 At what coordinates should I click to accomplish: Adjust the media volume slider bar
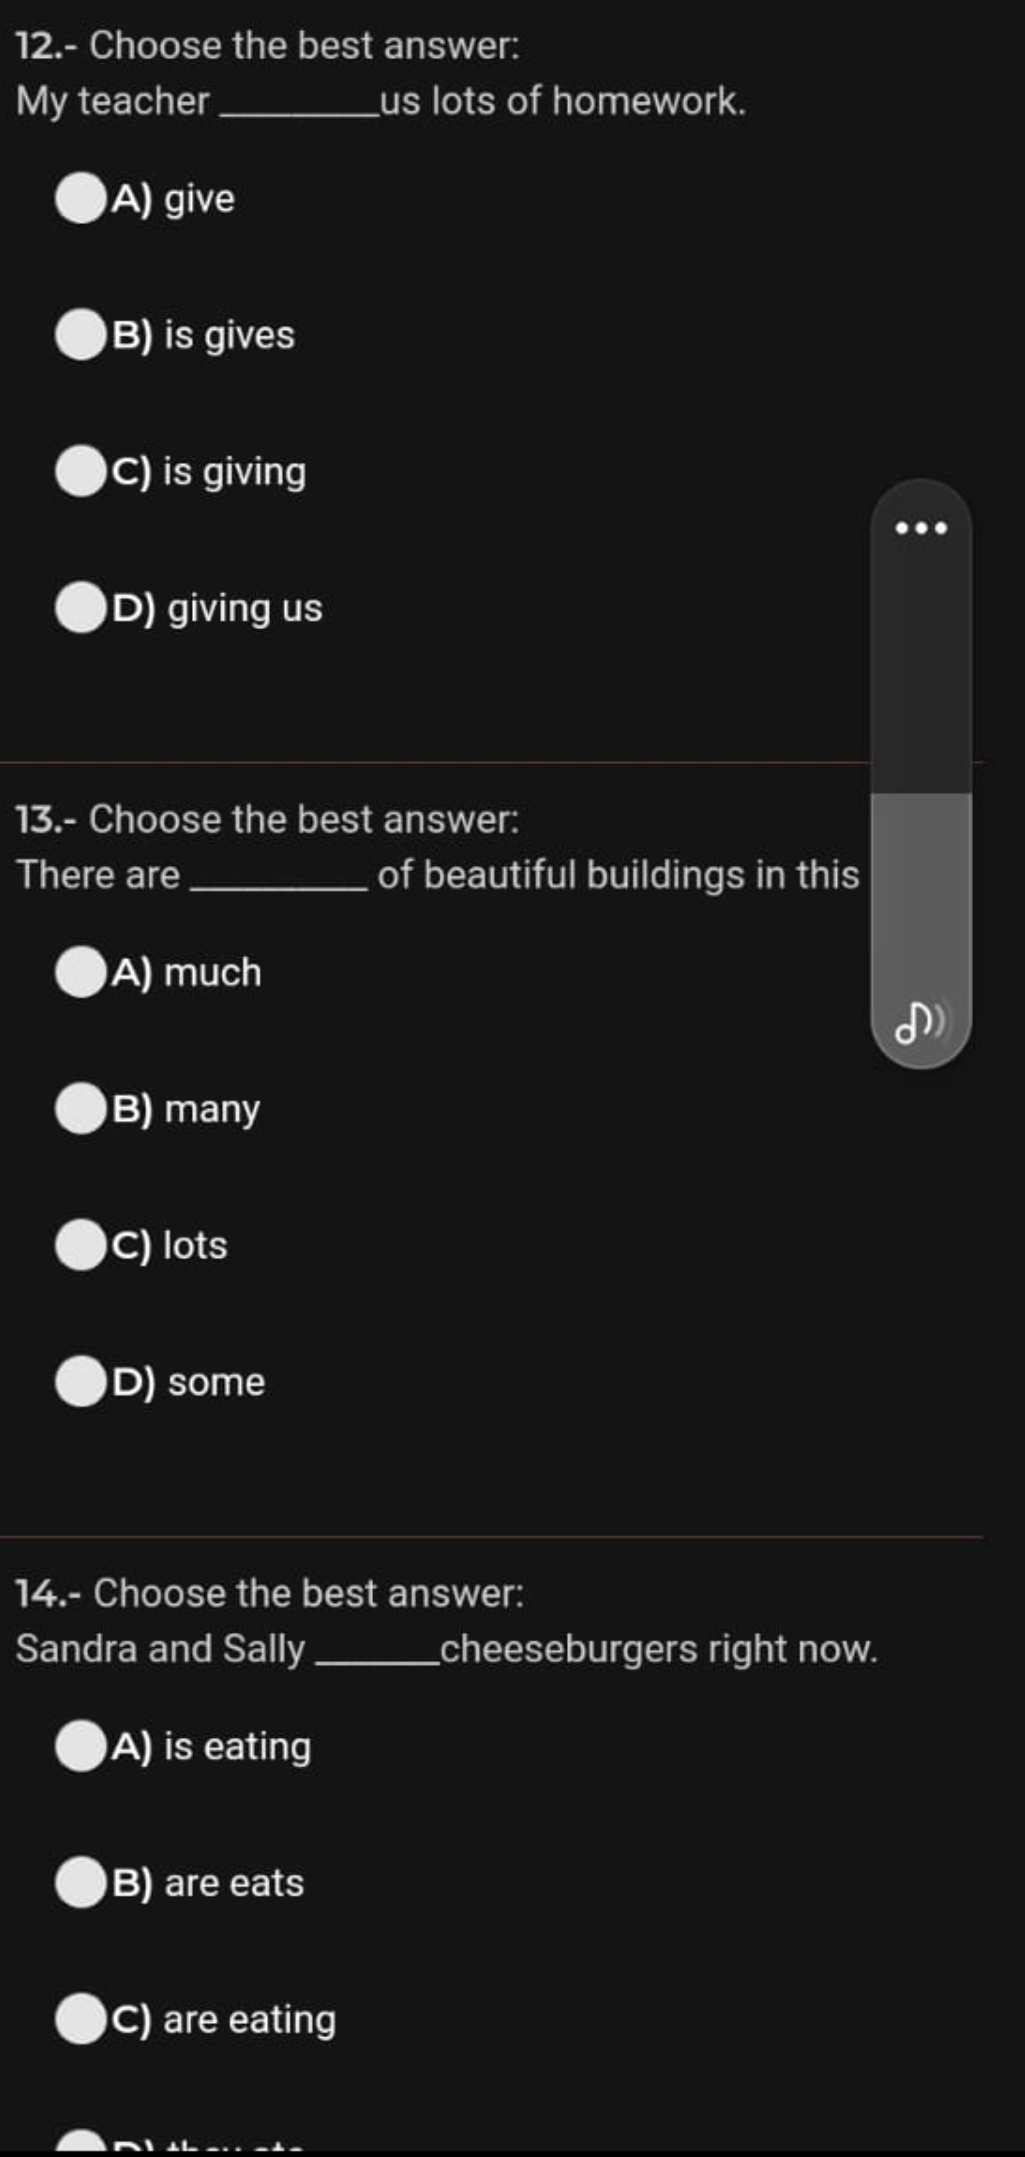click(x=921, y=774)
